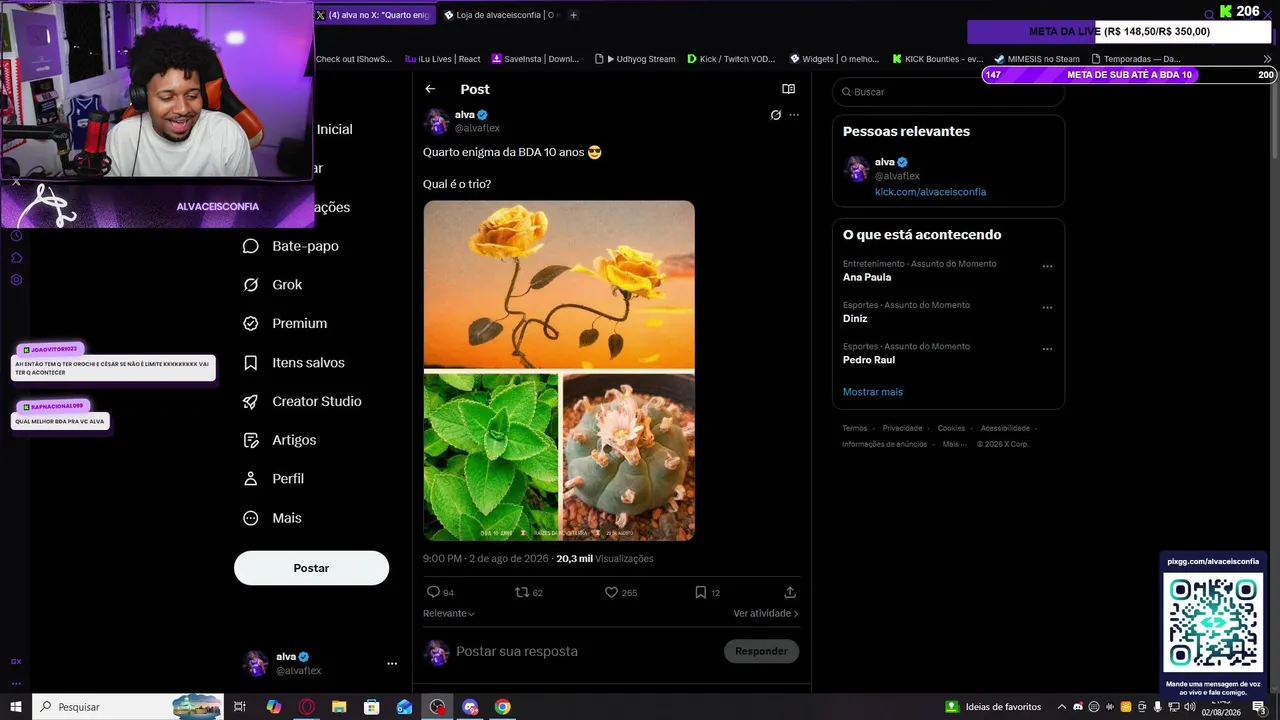Open more options for Diniz trend
The image size is (1280, 720).
coord(1047,307)
